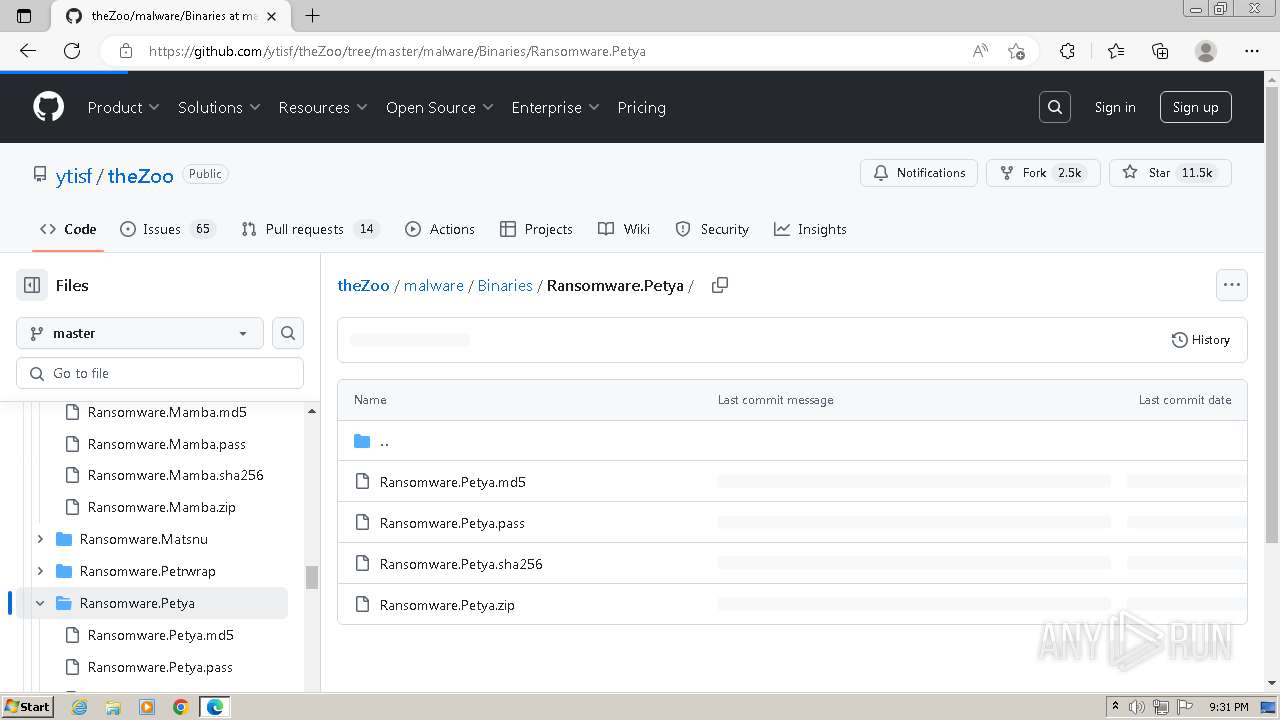1280x720 pixels.
Task: Click the add to favorites star icon
Action: pos(1017,51)
